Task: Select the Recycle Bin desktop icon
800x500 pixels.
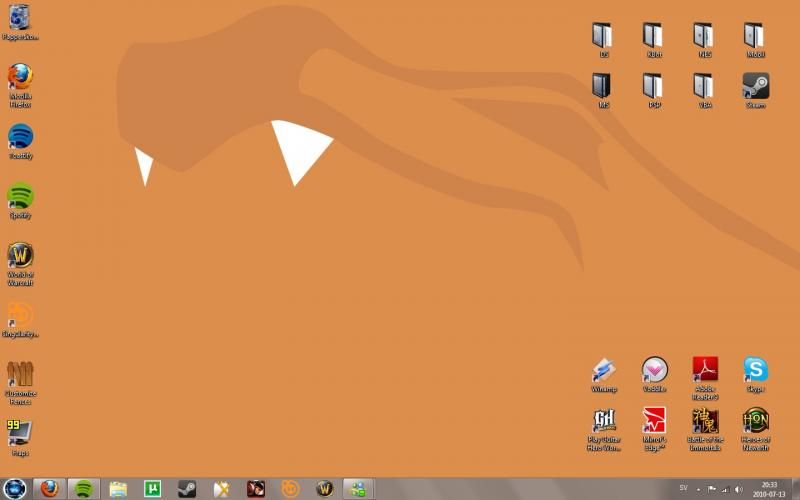Action: (20, 18)
